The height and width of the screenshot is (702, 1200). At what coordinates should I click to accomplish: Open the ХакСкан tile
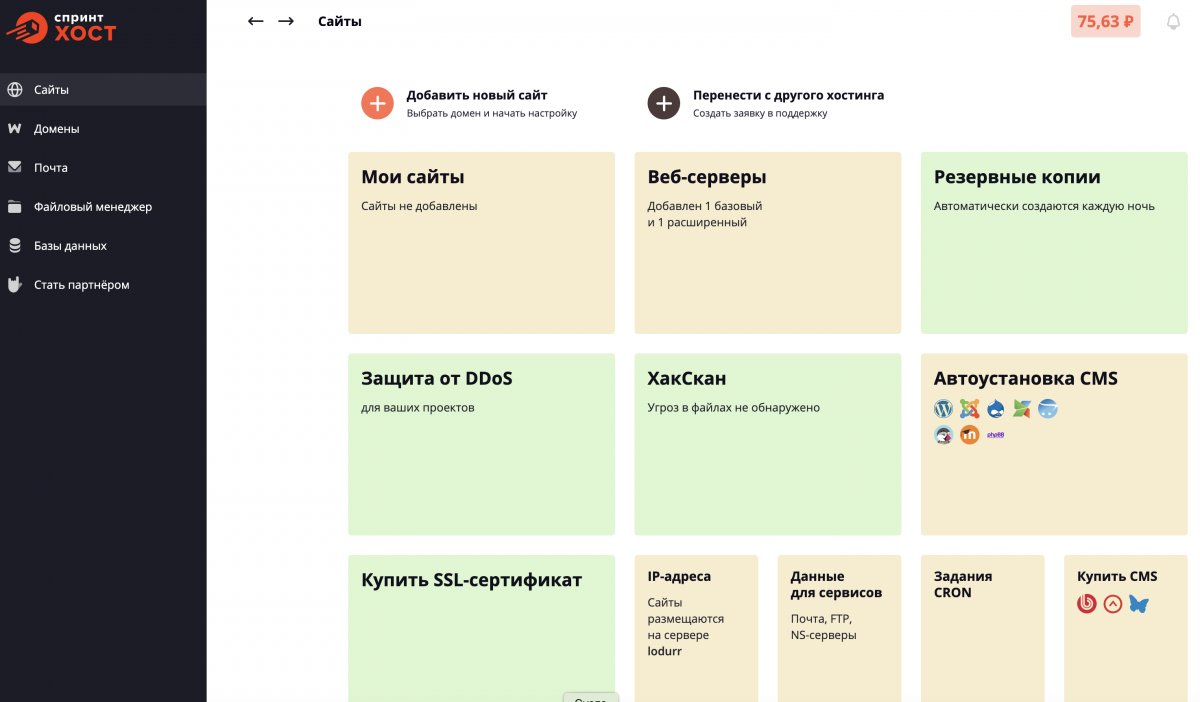tap(767, 444)
